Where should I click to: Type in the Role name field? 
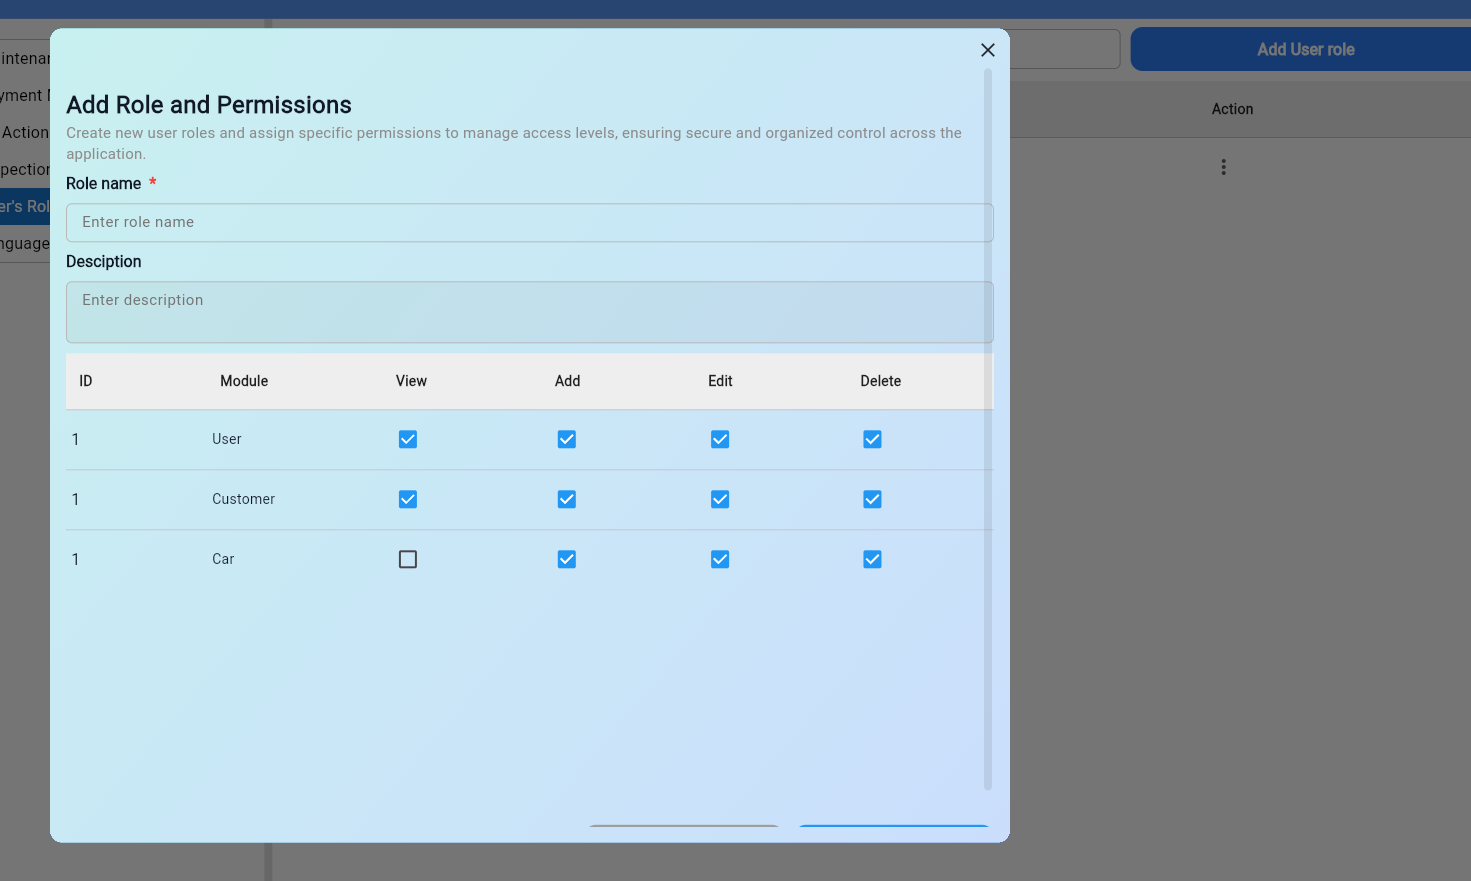pos(529,223)
